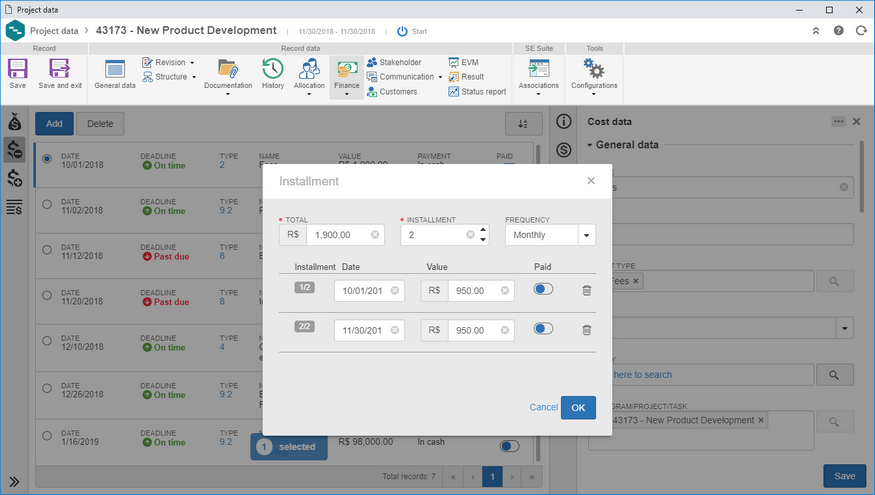Open Status report in ribbon
875x495 pixels.
477,92
